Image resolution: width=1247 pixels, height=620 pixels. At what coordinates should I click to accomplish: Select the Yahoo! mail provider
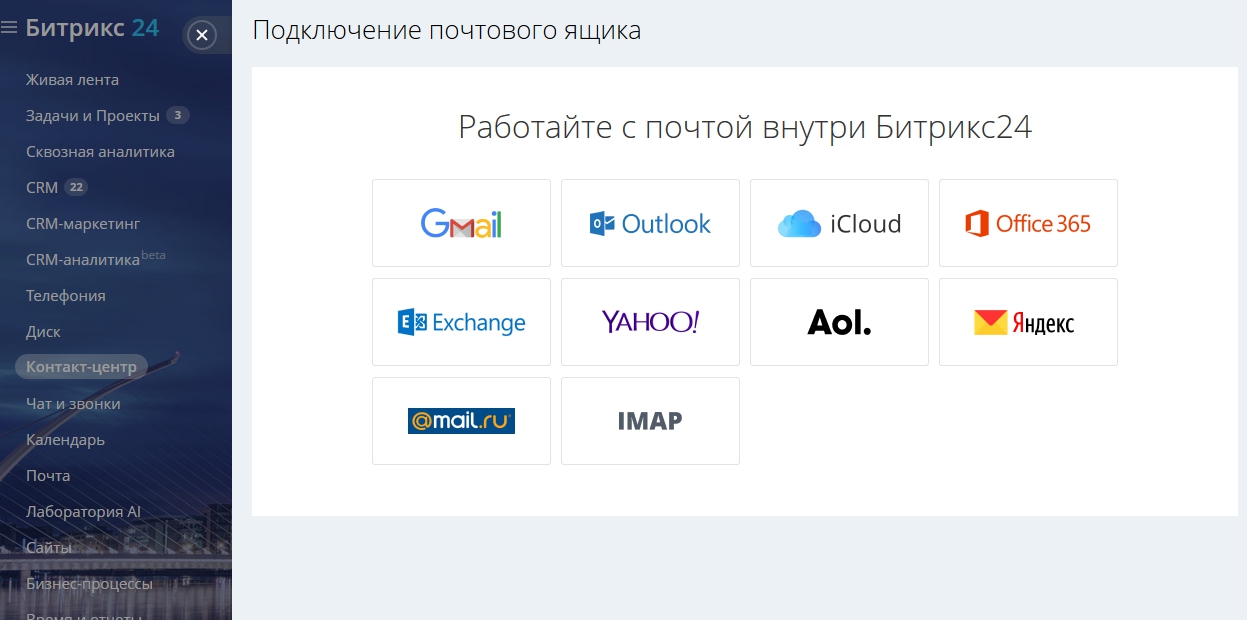pos(650,322)
